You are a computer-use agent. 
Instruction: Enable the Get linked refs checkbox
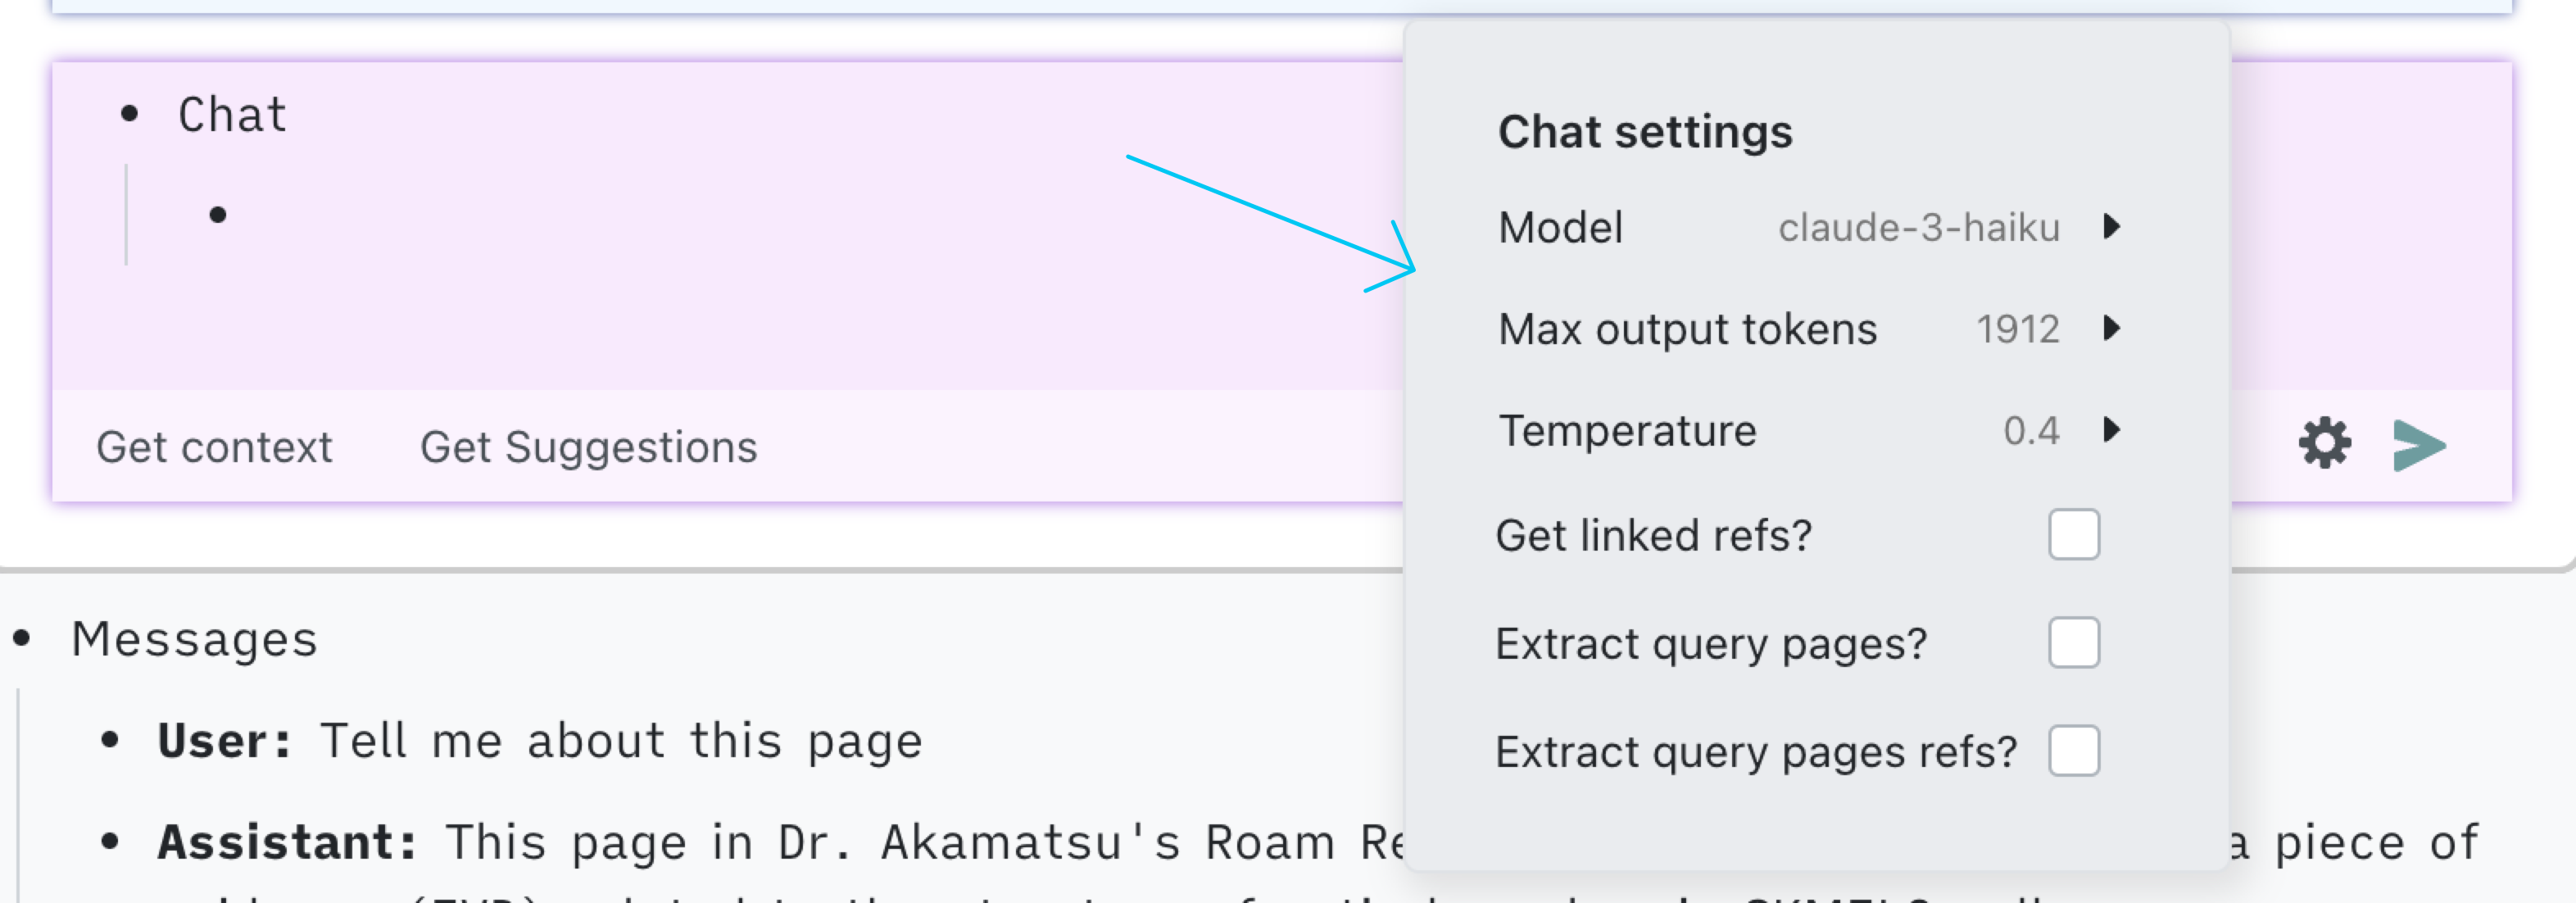tap(2073, 535)
